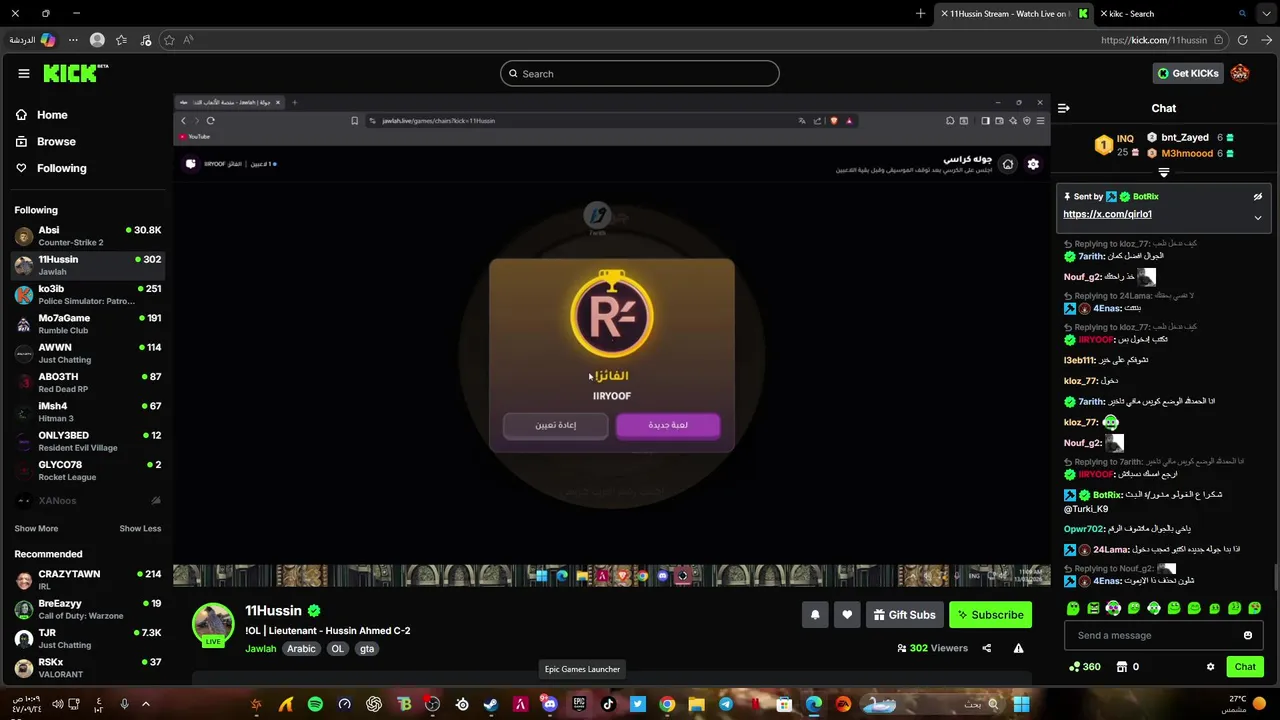
Task: Open ABO3TH Red Dead RP channel
Action: (x=88, y=383)
